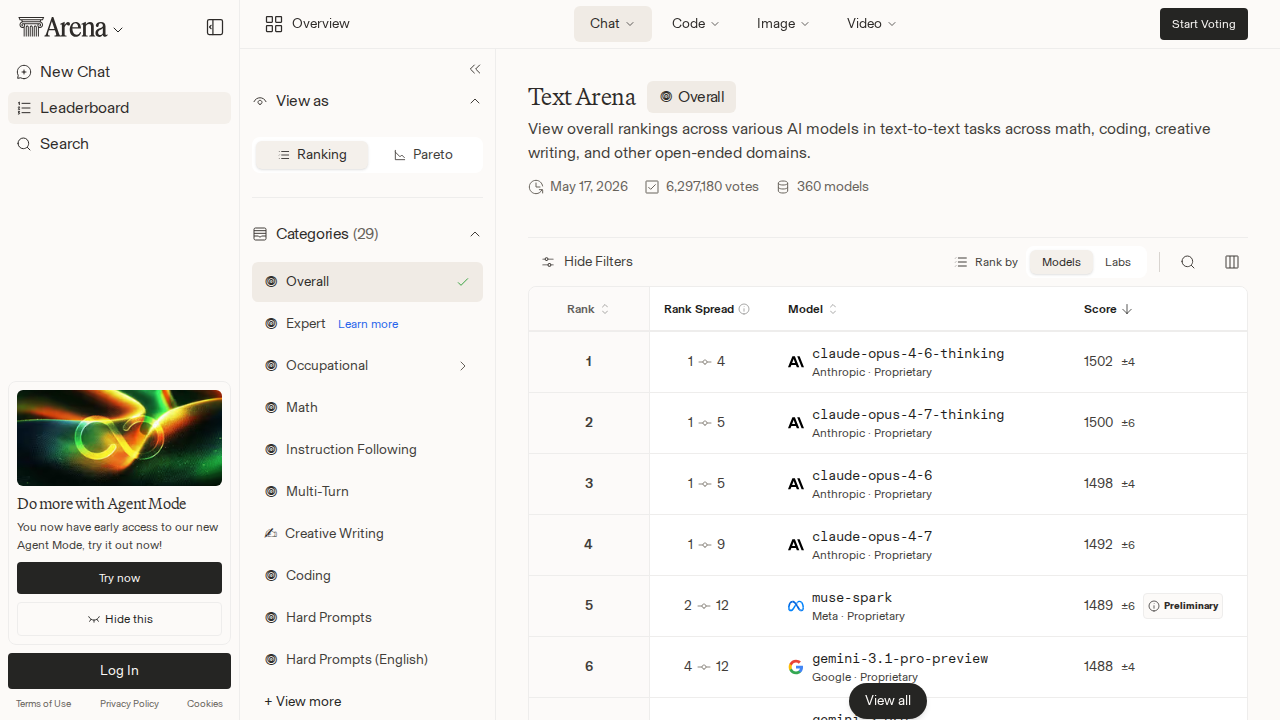Open Cookies link

[205, 704]
